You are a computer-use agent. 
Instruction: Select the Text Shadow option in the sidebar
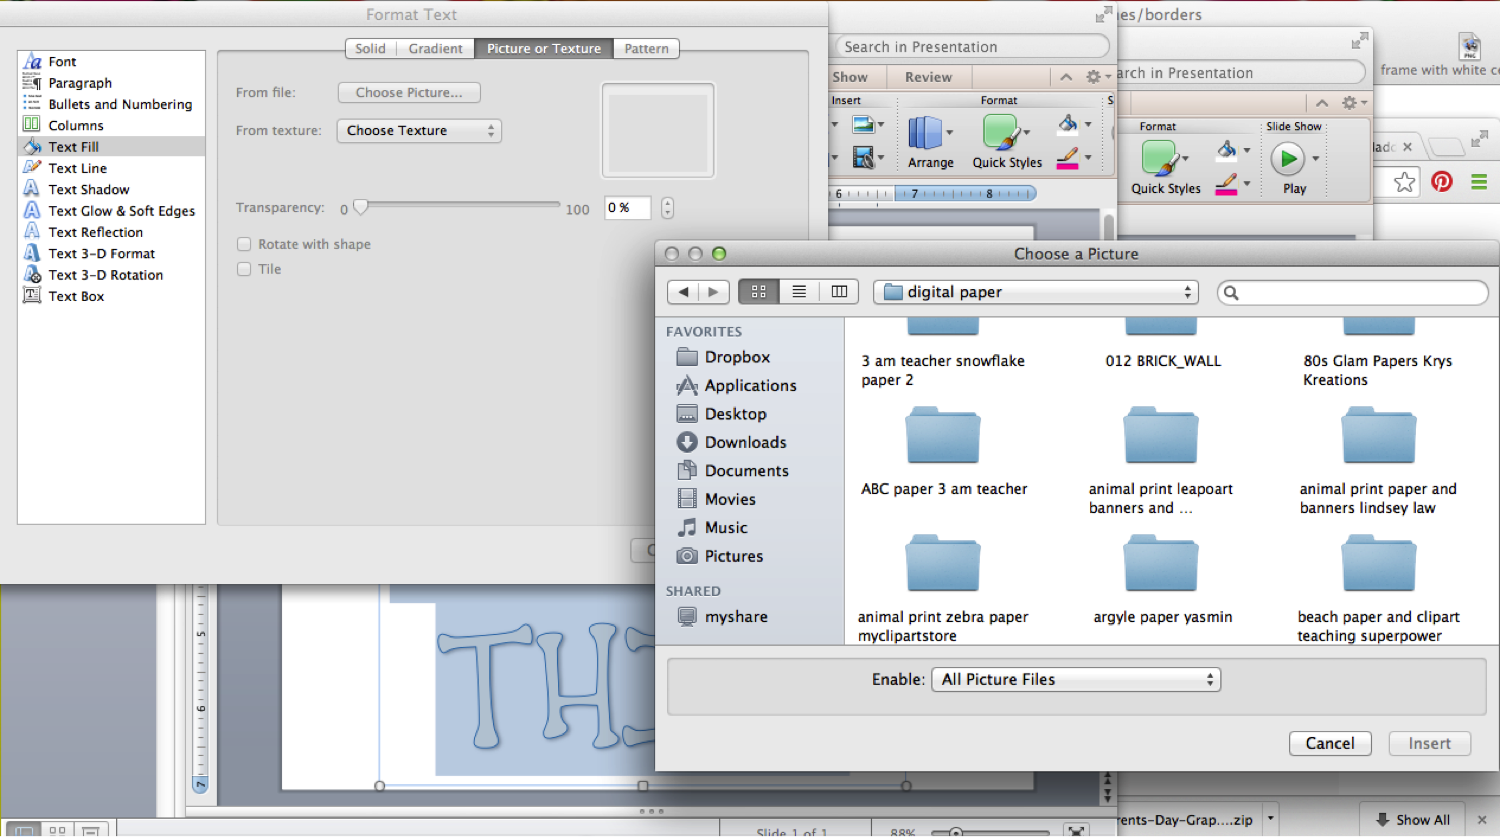click(x=89, y=189)
